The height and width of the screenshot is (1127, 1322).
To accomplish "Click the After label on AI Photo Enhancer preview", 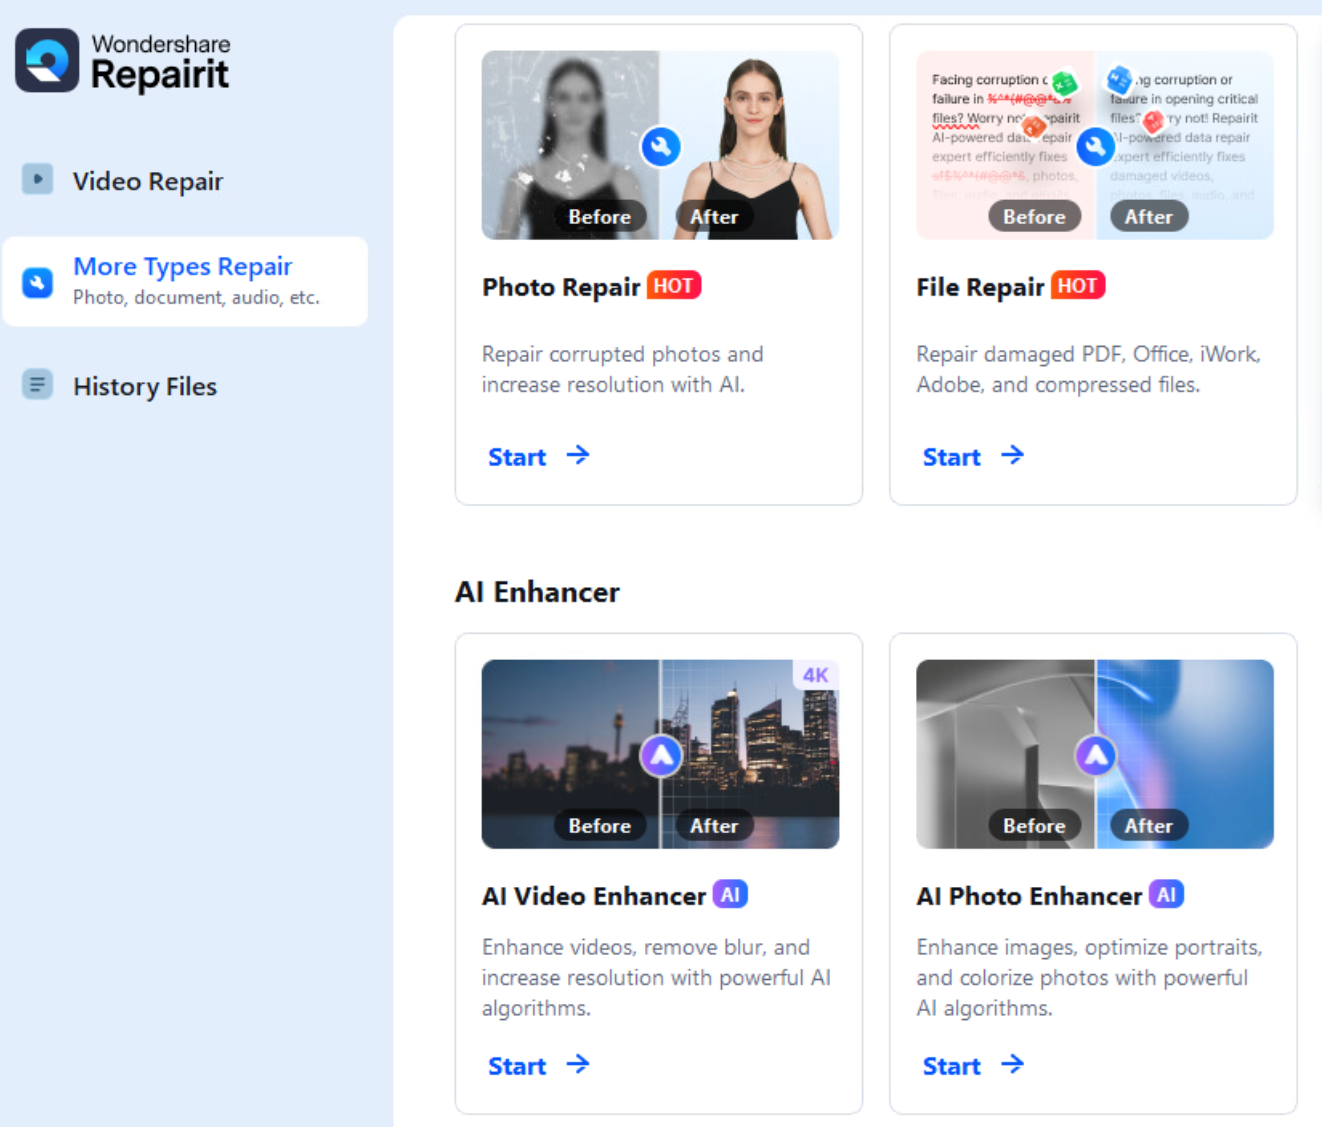I will pyautogui.click(x=1149, y=825).
